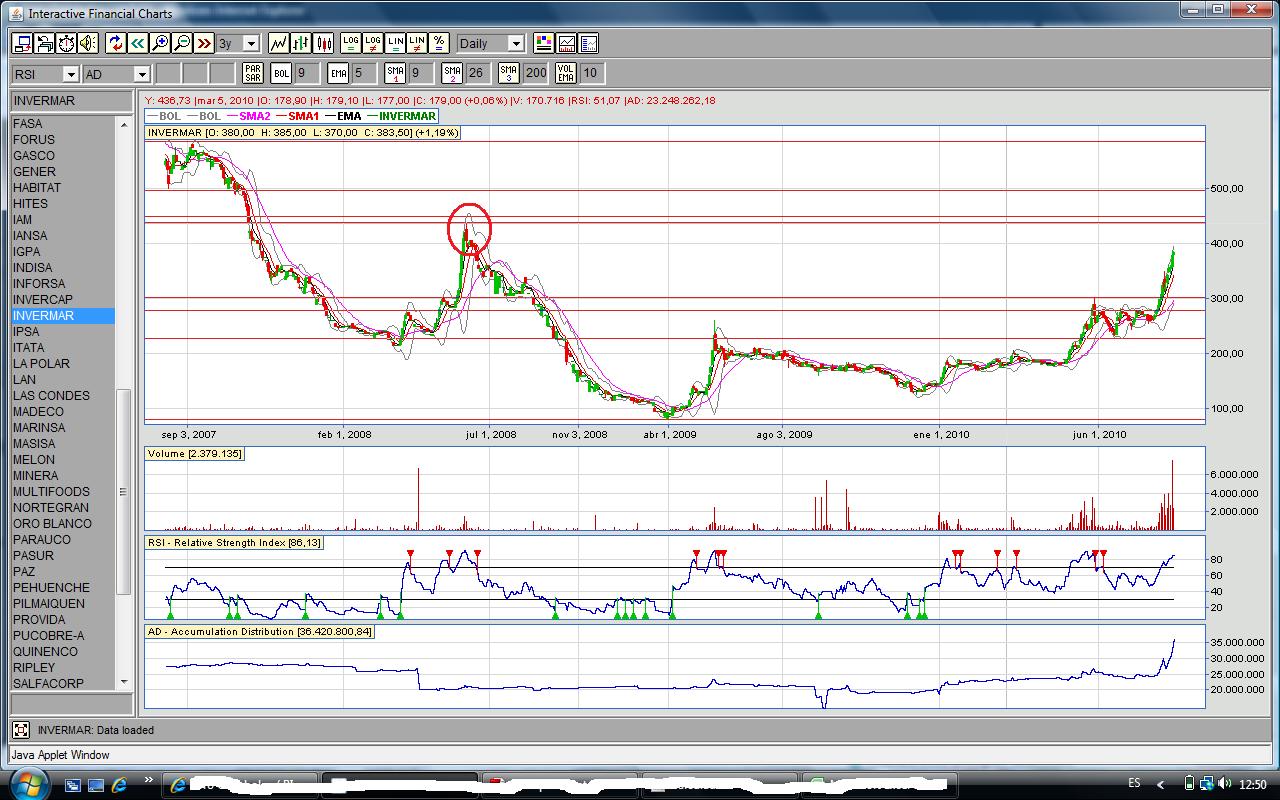Toggle the BOL Bollinger bands indicator
Viewport: 1280px width, 800px height.
pyautogui.click(x=281, y=73)
